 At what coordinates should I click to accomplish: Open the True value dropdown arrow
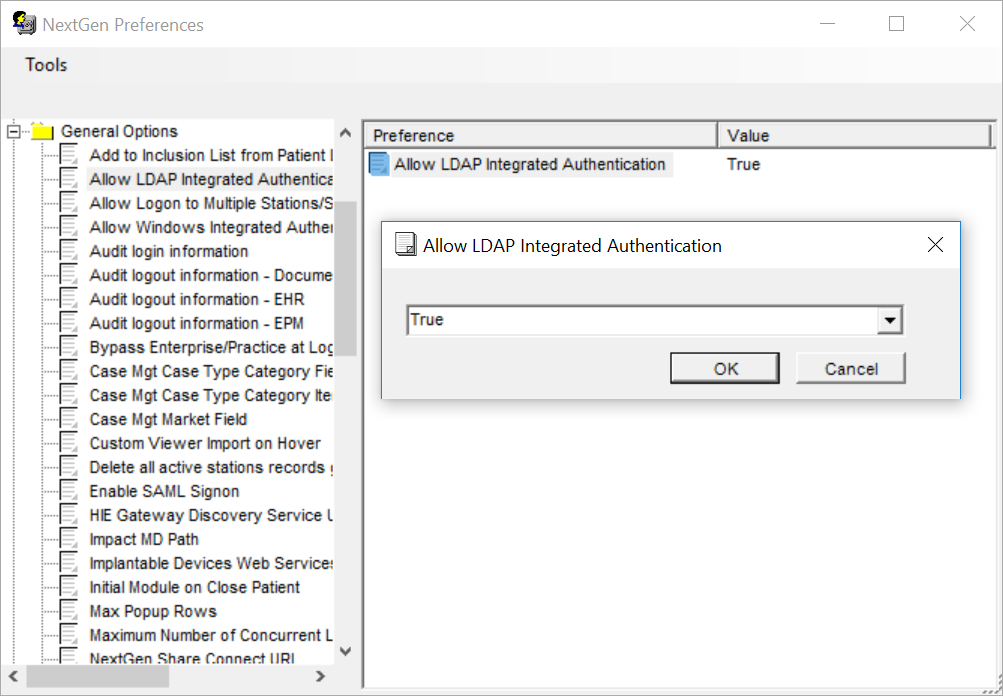tap(890, 320)
